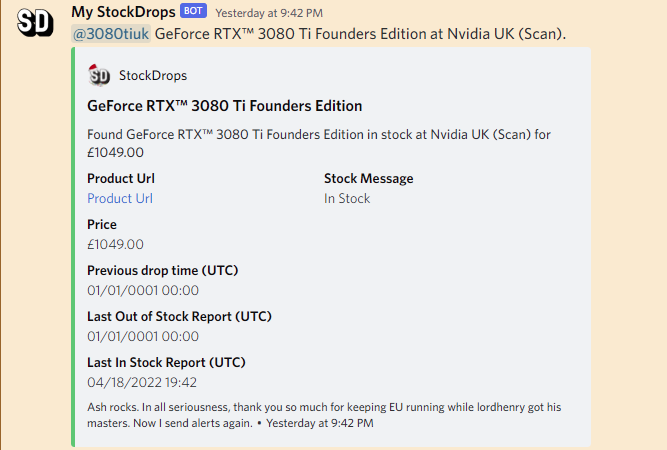Click the green embed accent bar

[73, 247]
